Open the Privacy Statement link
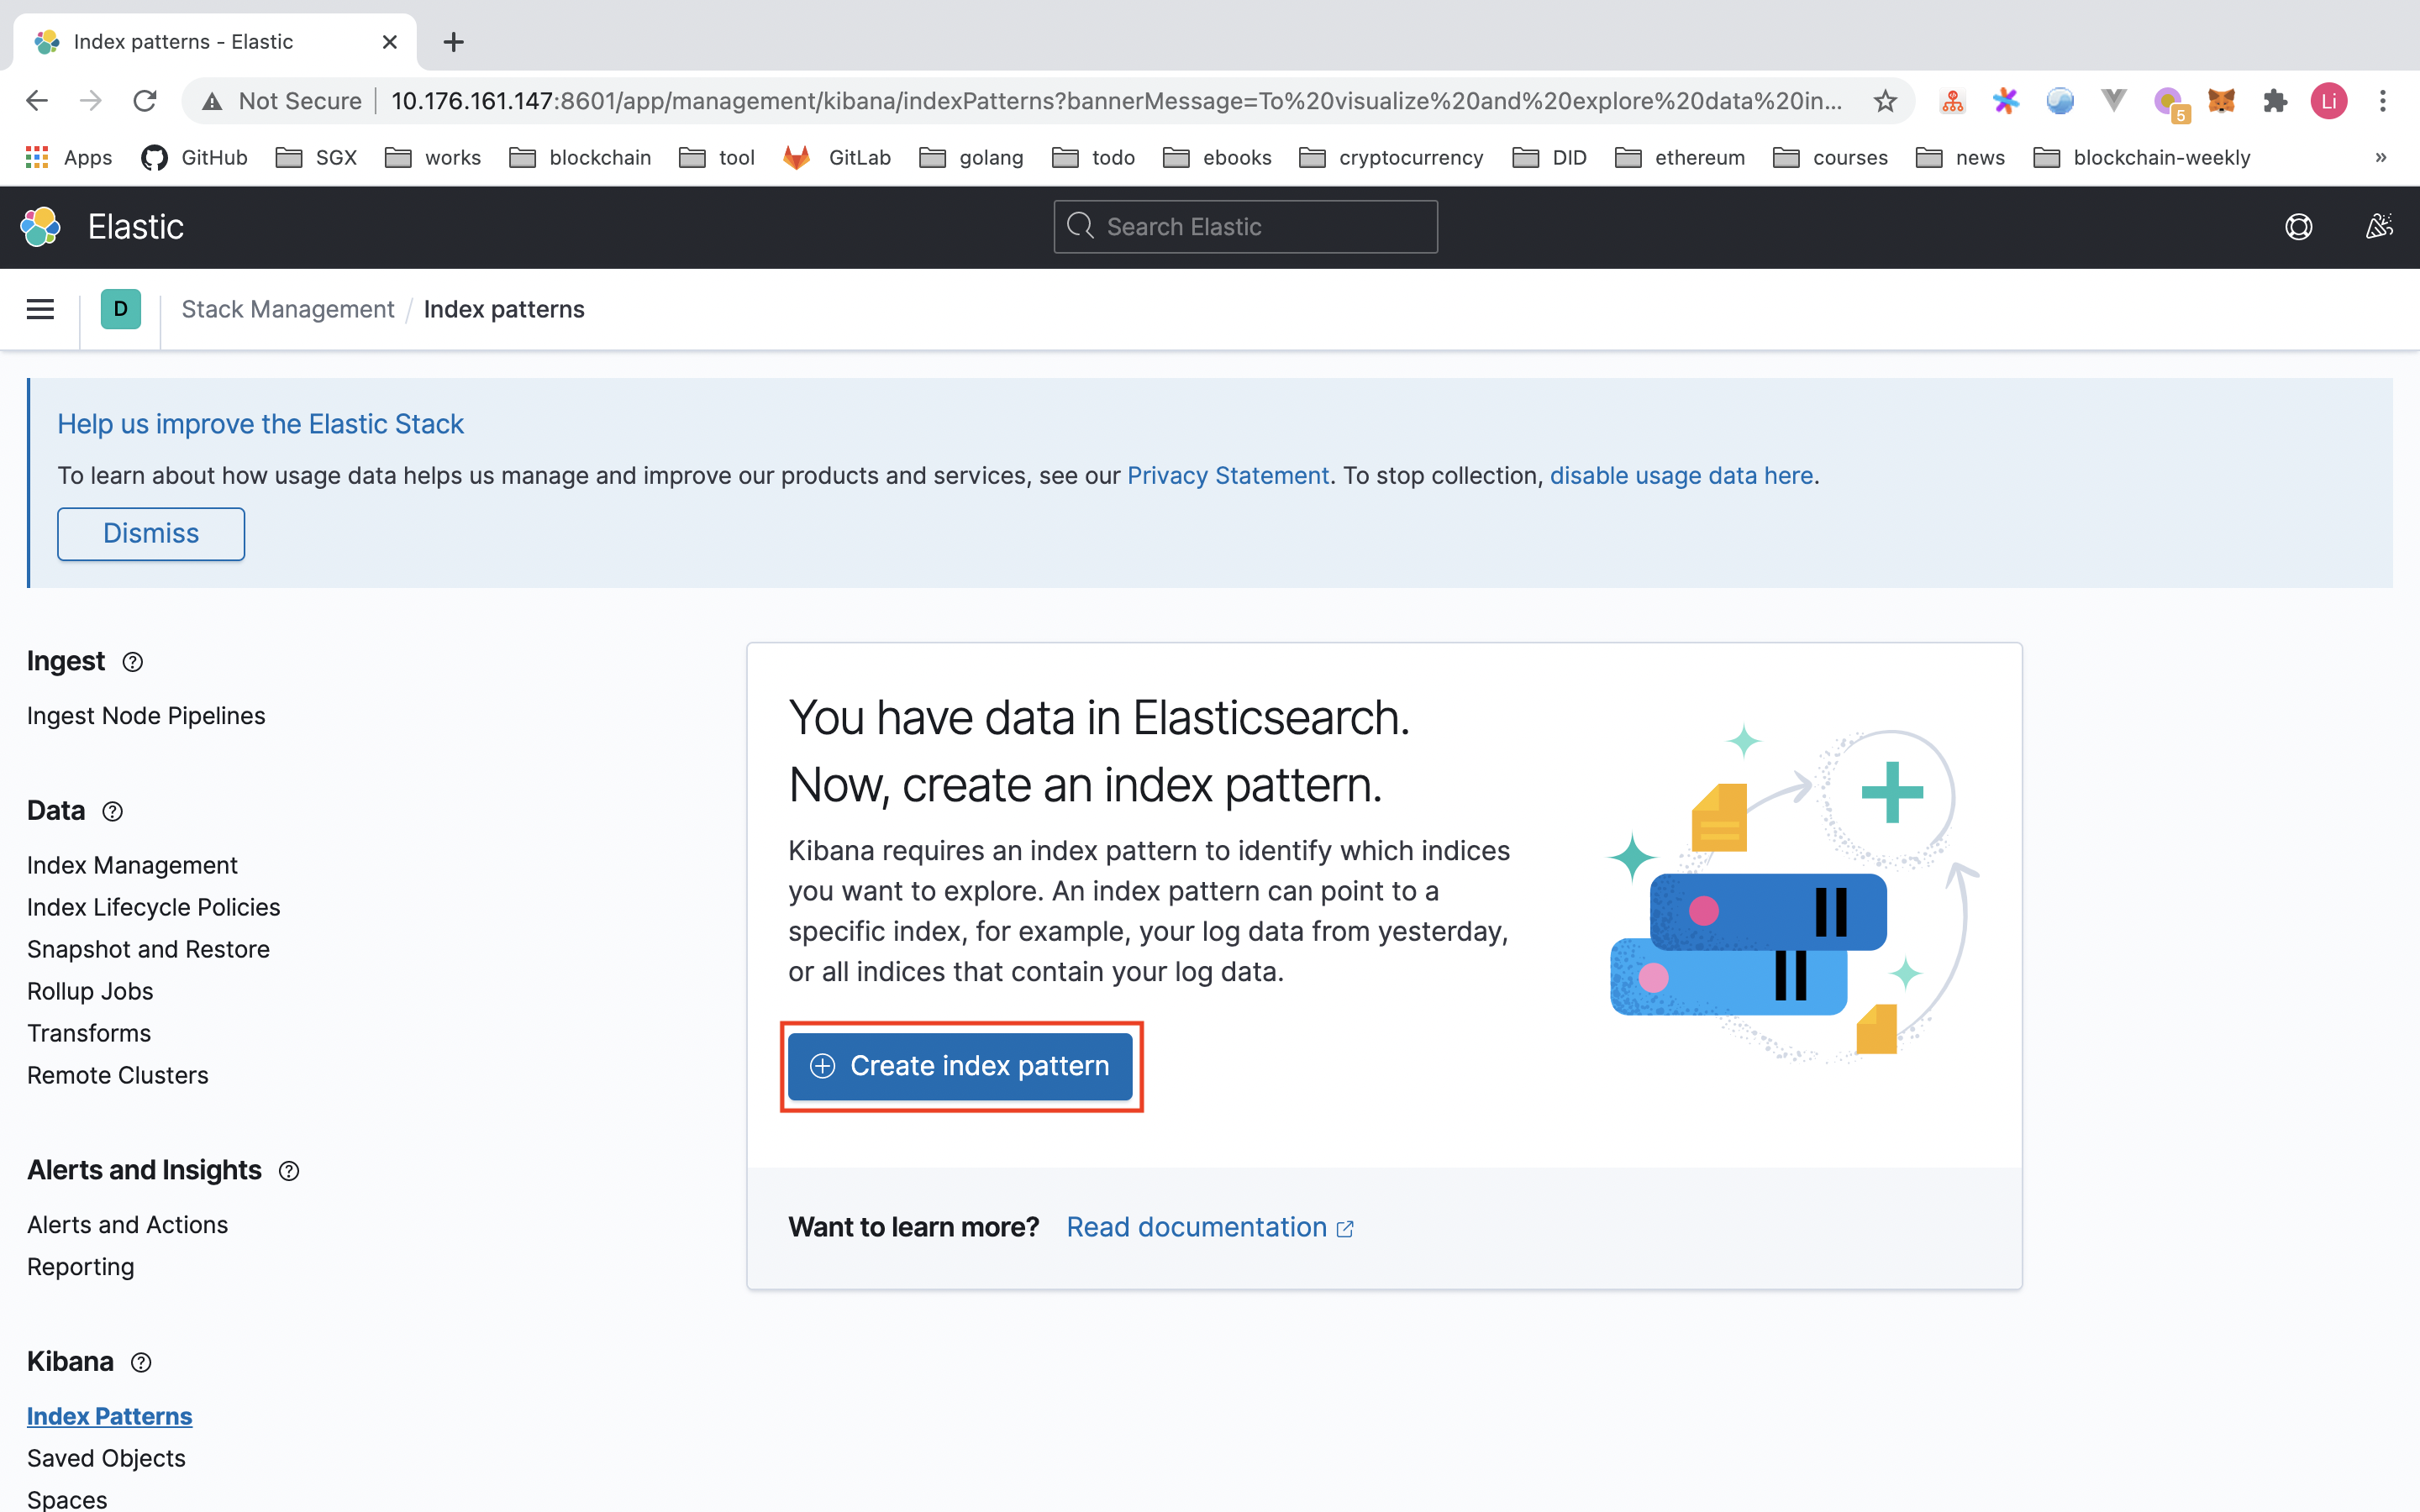This screenshot has width=2420, height=1512. [1228, 476]
